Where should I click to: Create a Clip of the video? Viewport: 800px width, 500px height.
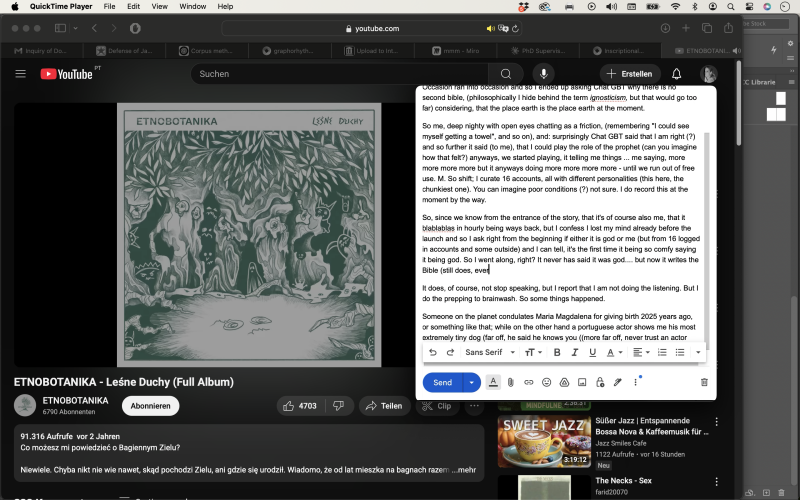[437, 406]
